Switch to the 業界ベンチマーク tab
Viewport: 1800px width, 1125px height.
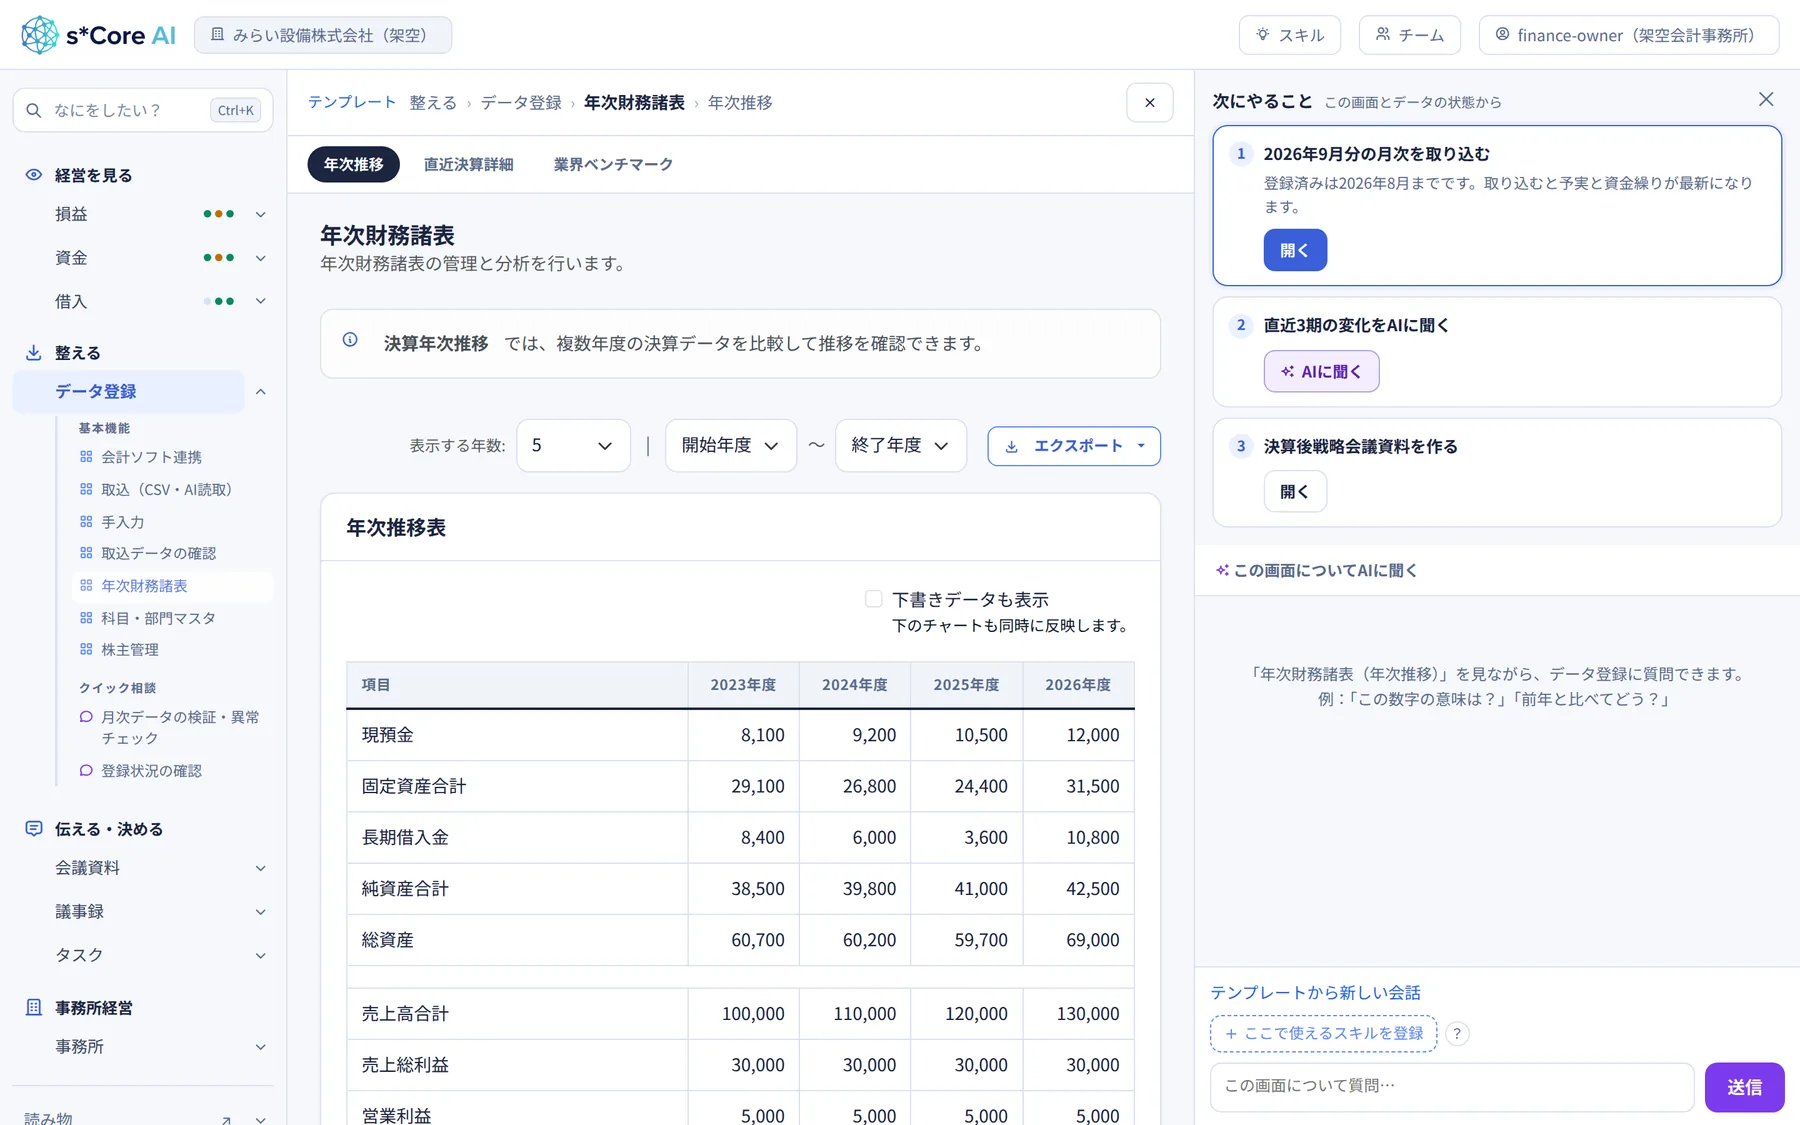click(613, 164)
